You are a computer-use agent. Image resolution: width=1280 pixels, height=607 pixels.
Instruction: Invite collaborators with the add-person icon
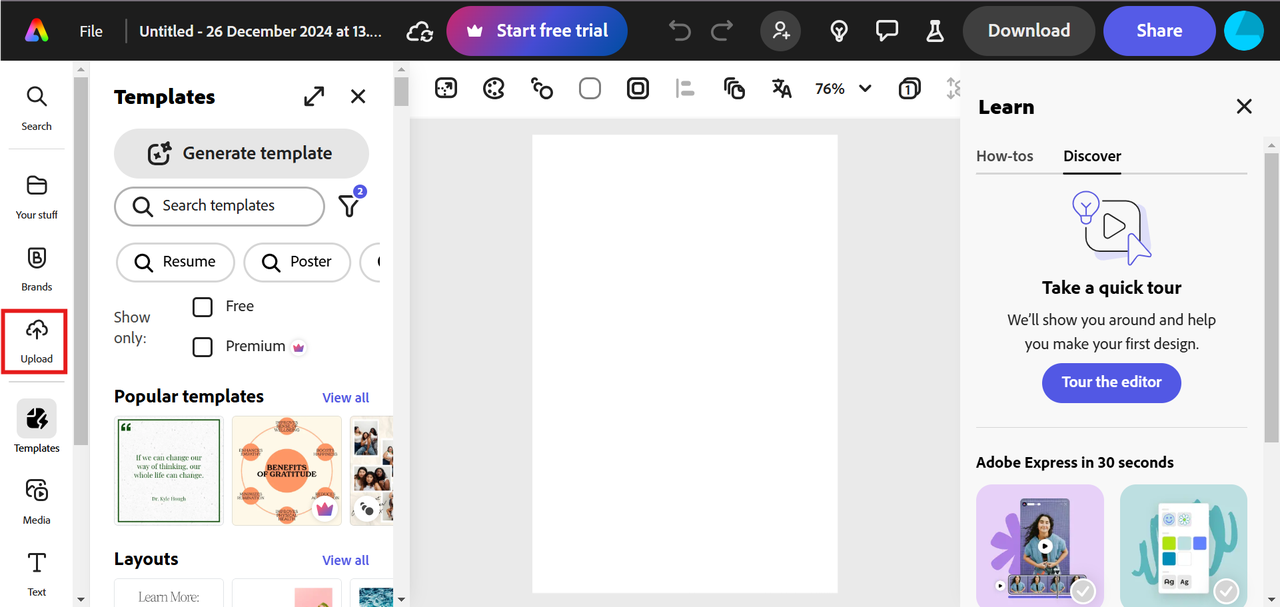coord(781,31)
